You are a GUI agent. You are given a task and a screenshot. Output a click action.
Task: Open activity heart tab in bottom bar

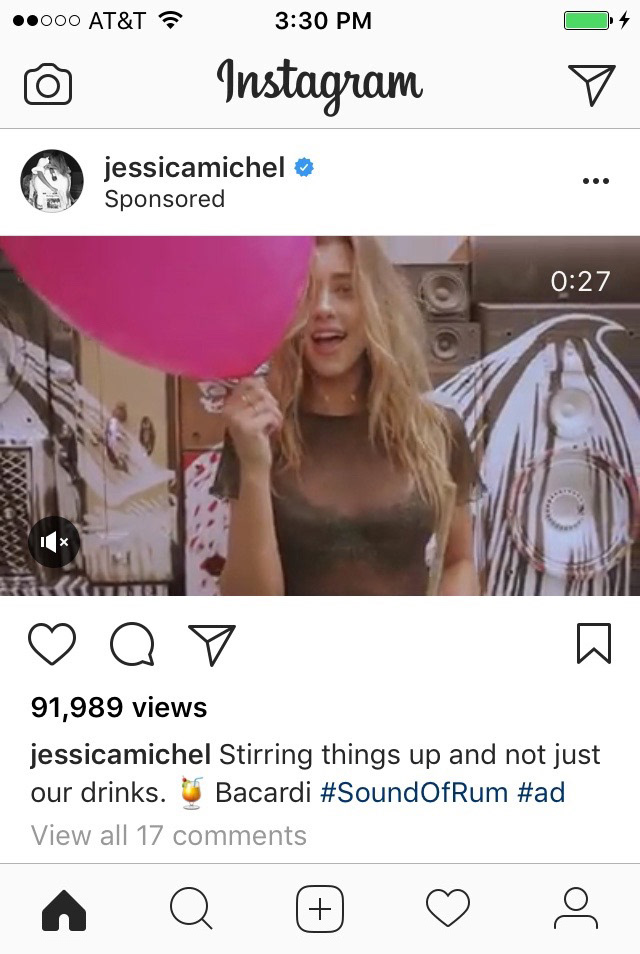click(448, 907)
